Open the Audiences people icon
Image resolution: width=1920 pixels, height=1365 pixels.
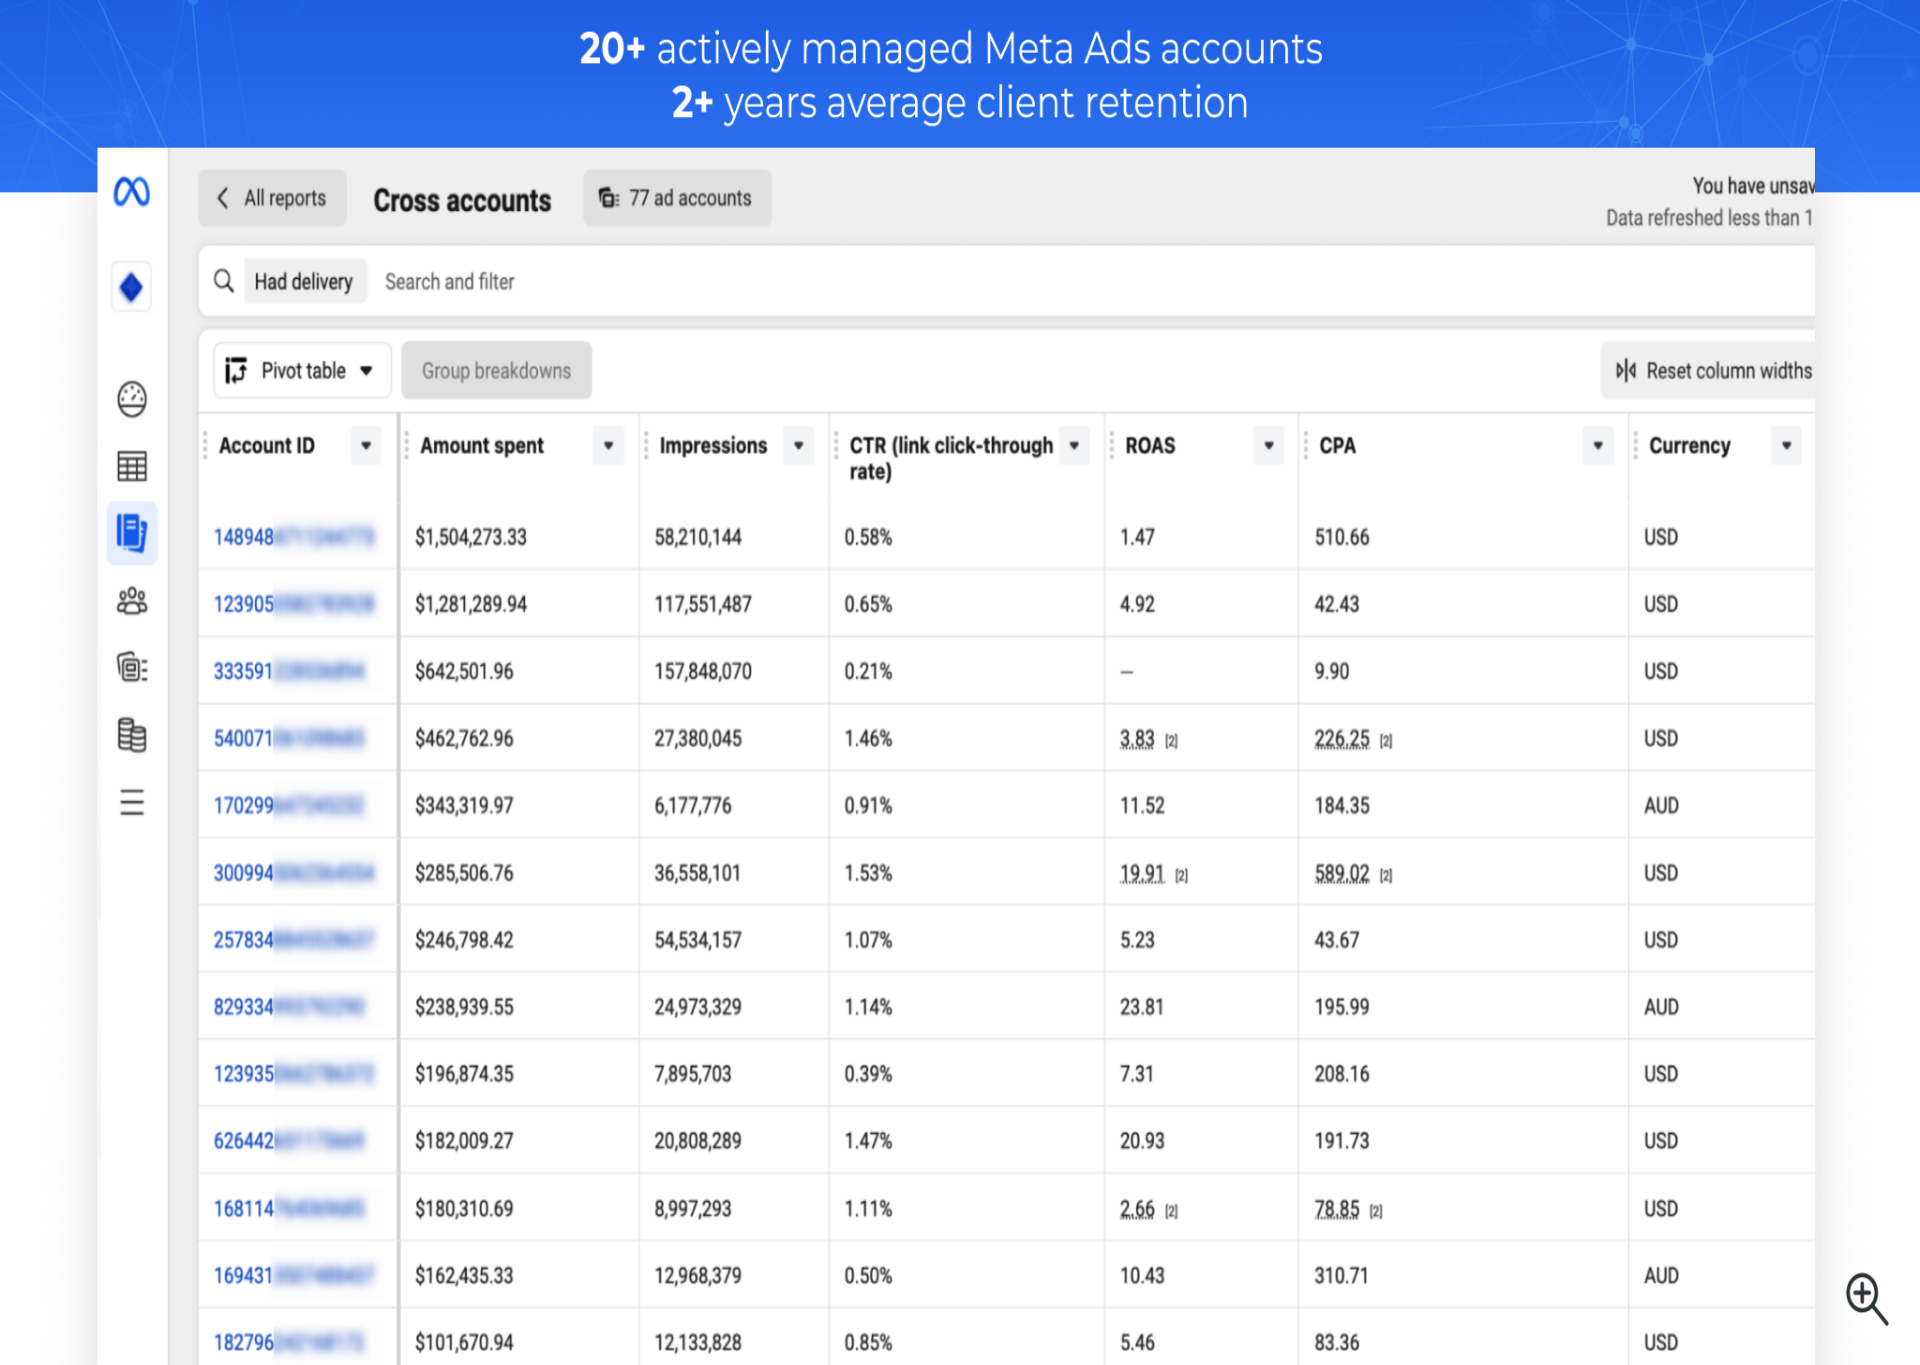tap(132, 601)
